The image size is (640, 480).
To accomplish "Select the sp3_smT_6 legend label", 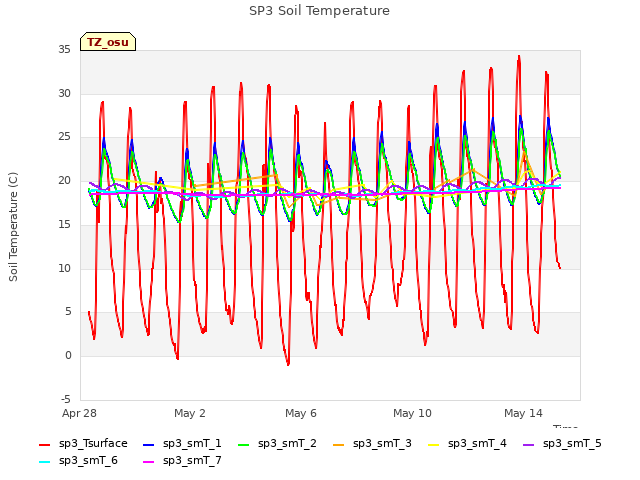I will pyautogui.click(x=88, y=461).
